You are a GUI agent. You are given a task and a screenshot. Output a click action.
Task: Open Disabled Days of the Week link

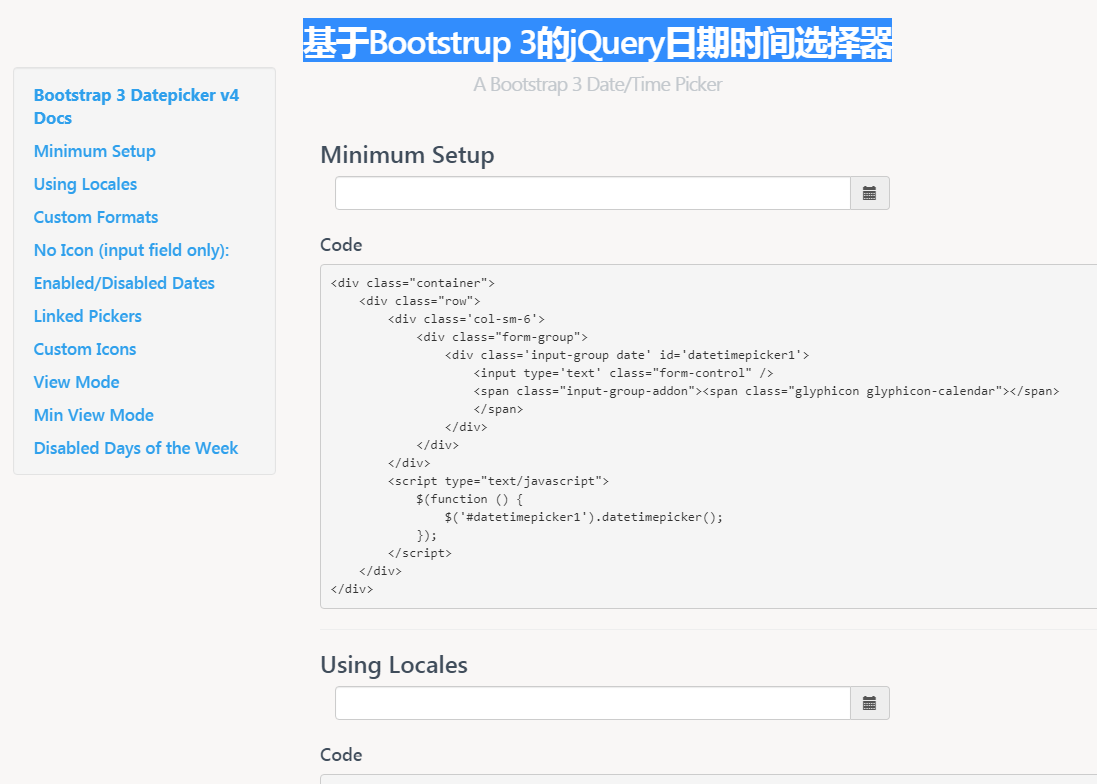click(136, 448)
